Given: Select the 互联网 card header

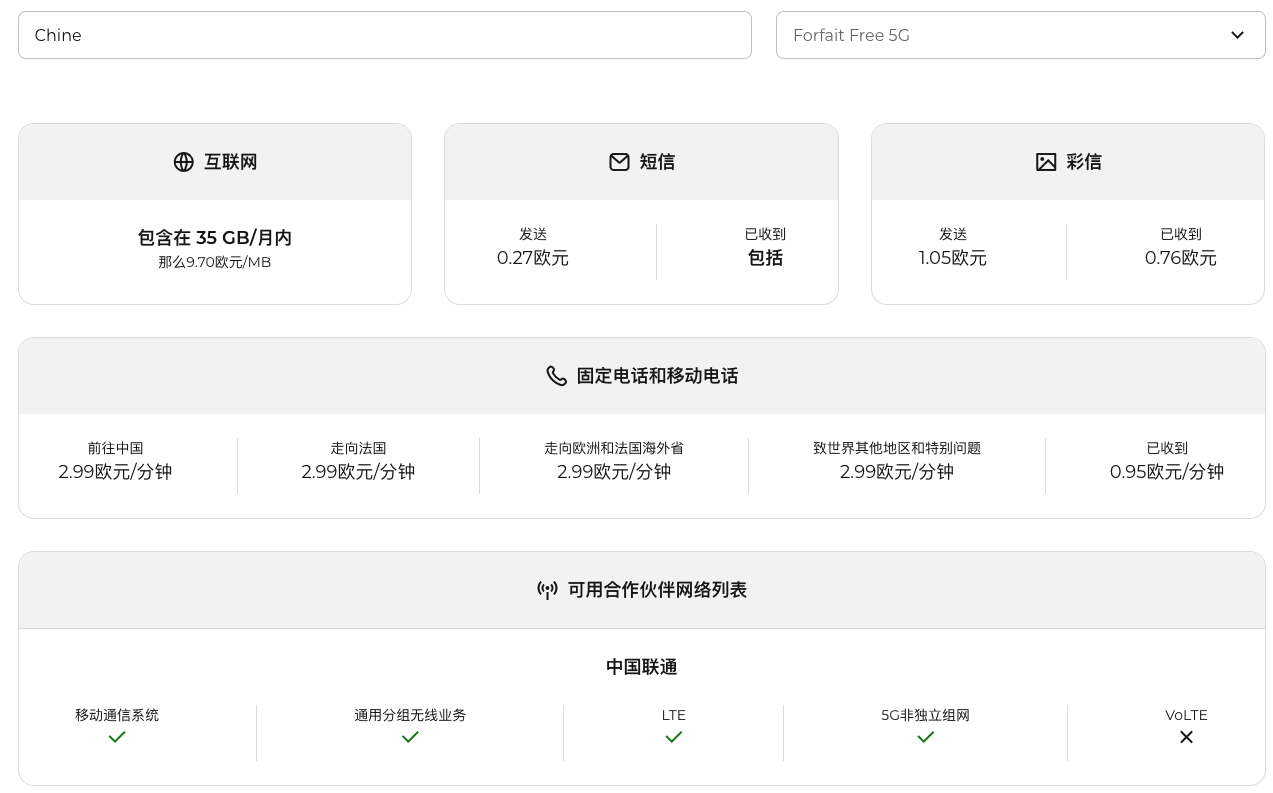Looking at the screenshot, I should 215,162.
